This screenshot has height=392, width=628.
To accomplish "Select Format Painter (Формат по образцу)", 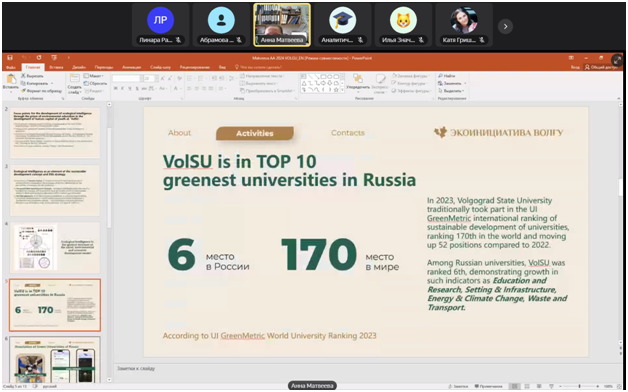I will point(42,91).
